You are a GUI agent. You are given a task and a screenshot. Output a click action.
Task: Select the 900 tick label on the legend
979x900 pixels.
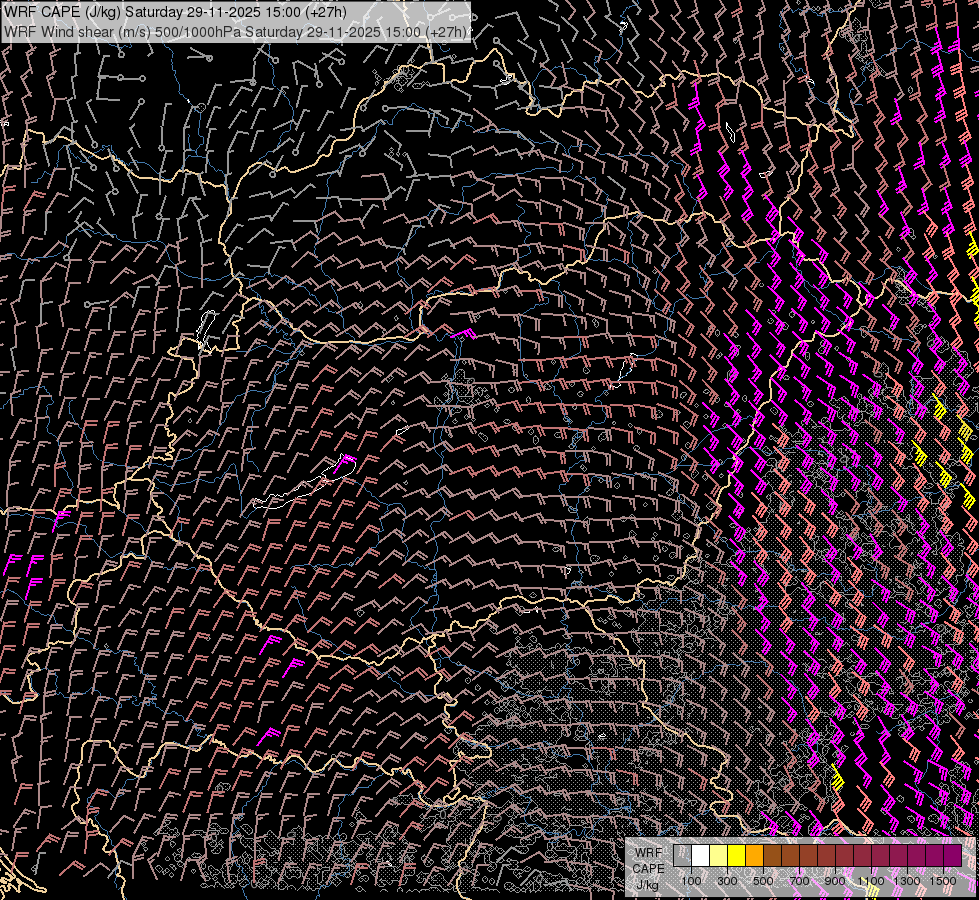pos(835,881)
